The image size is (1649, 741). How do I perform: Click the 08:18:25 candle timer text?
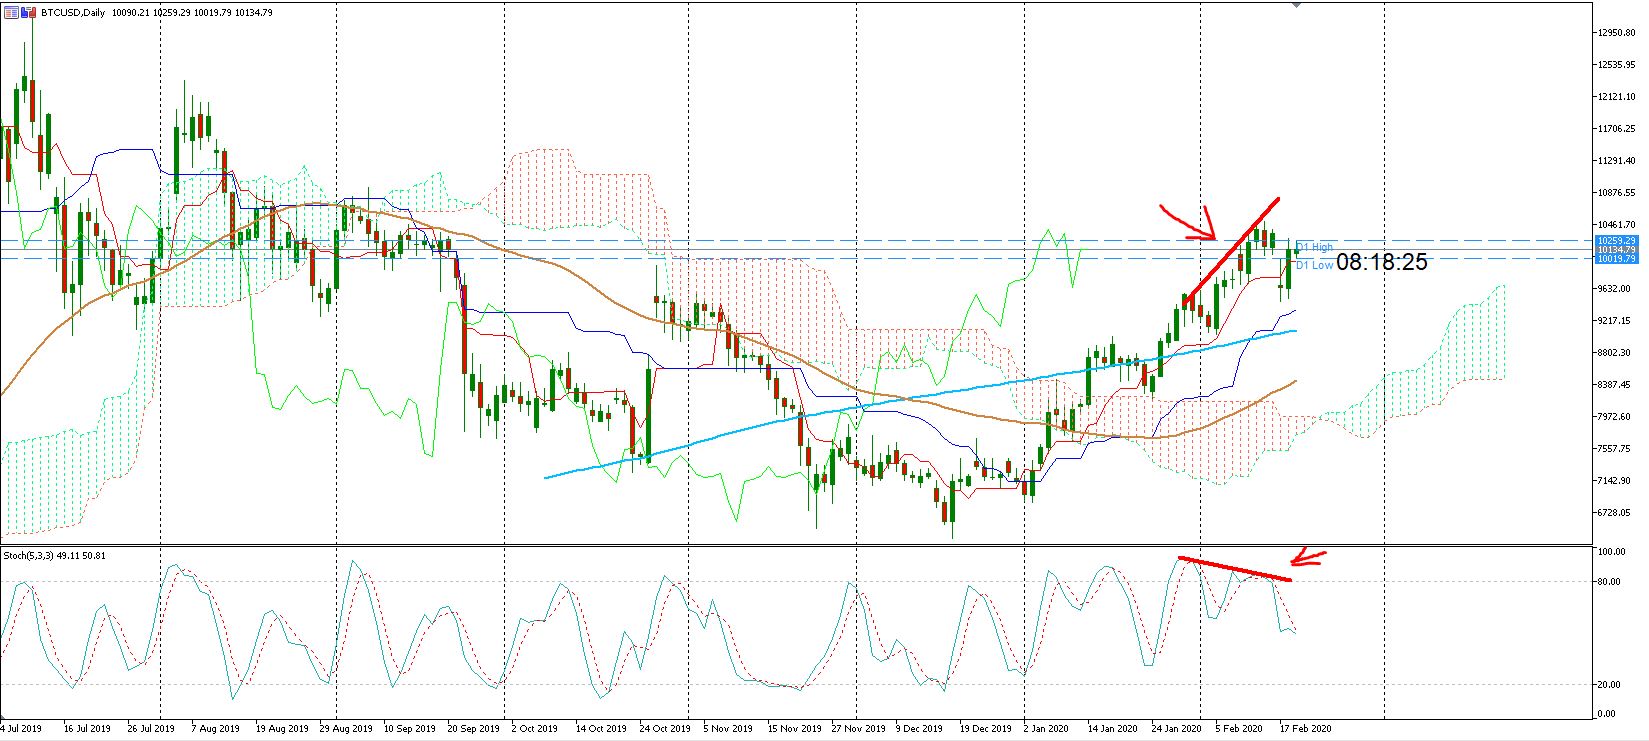(1381, 263)
